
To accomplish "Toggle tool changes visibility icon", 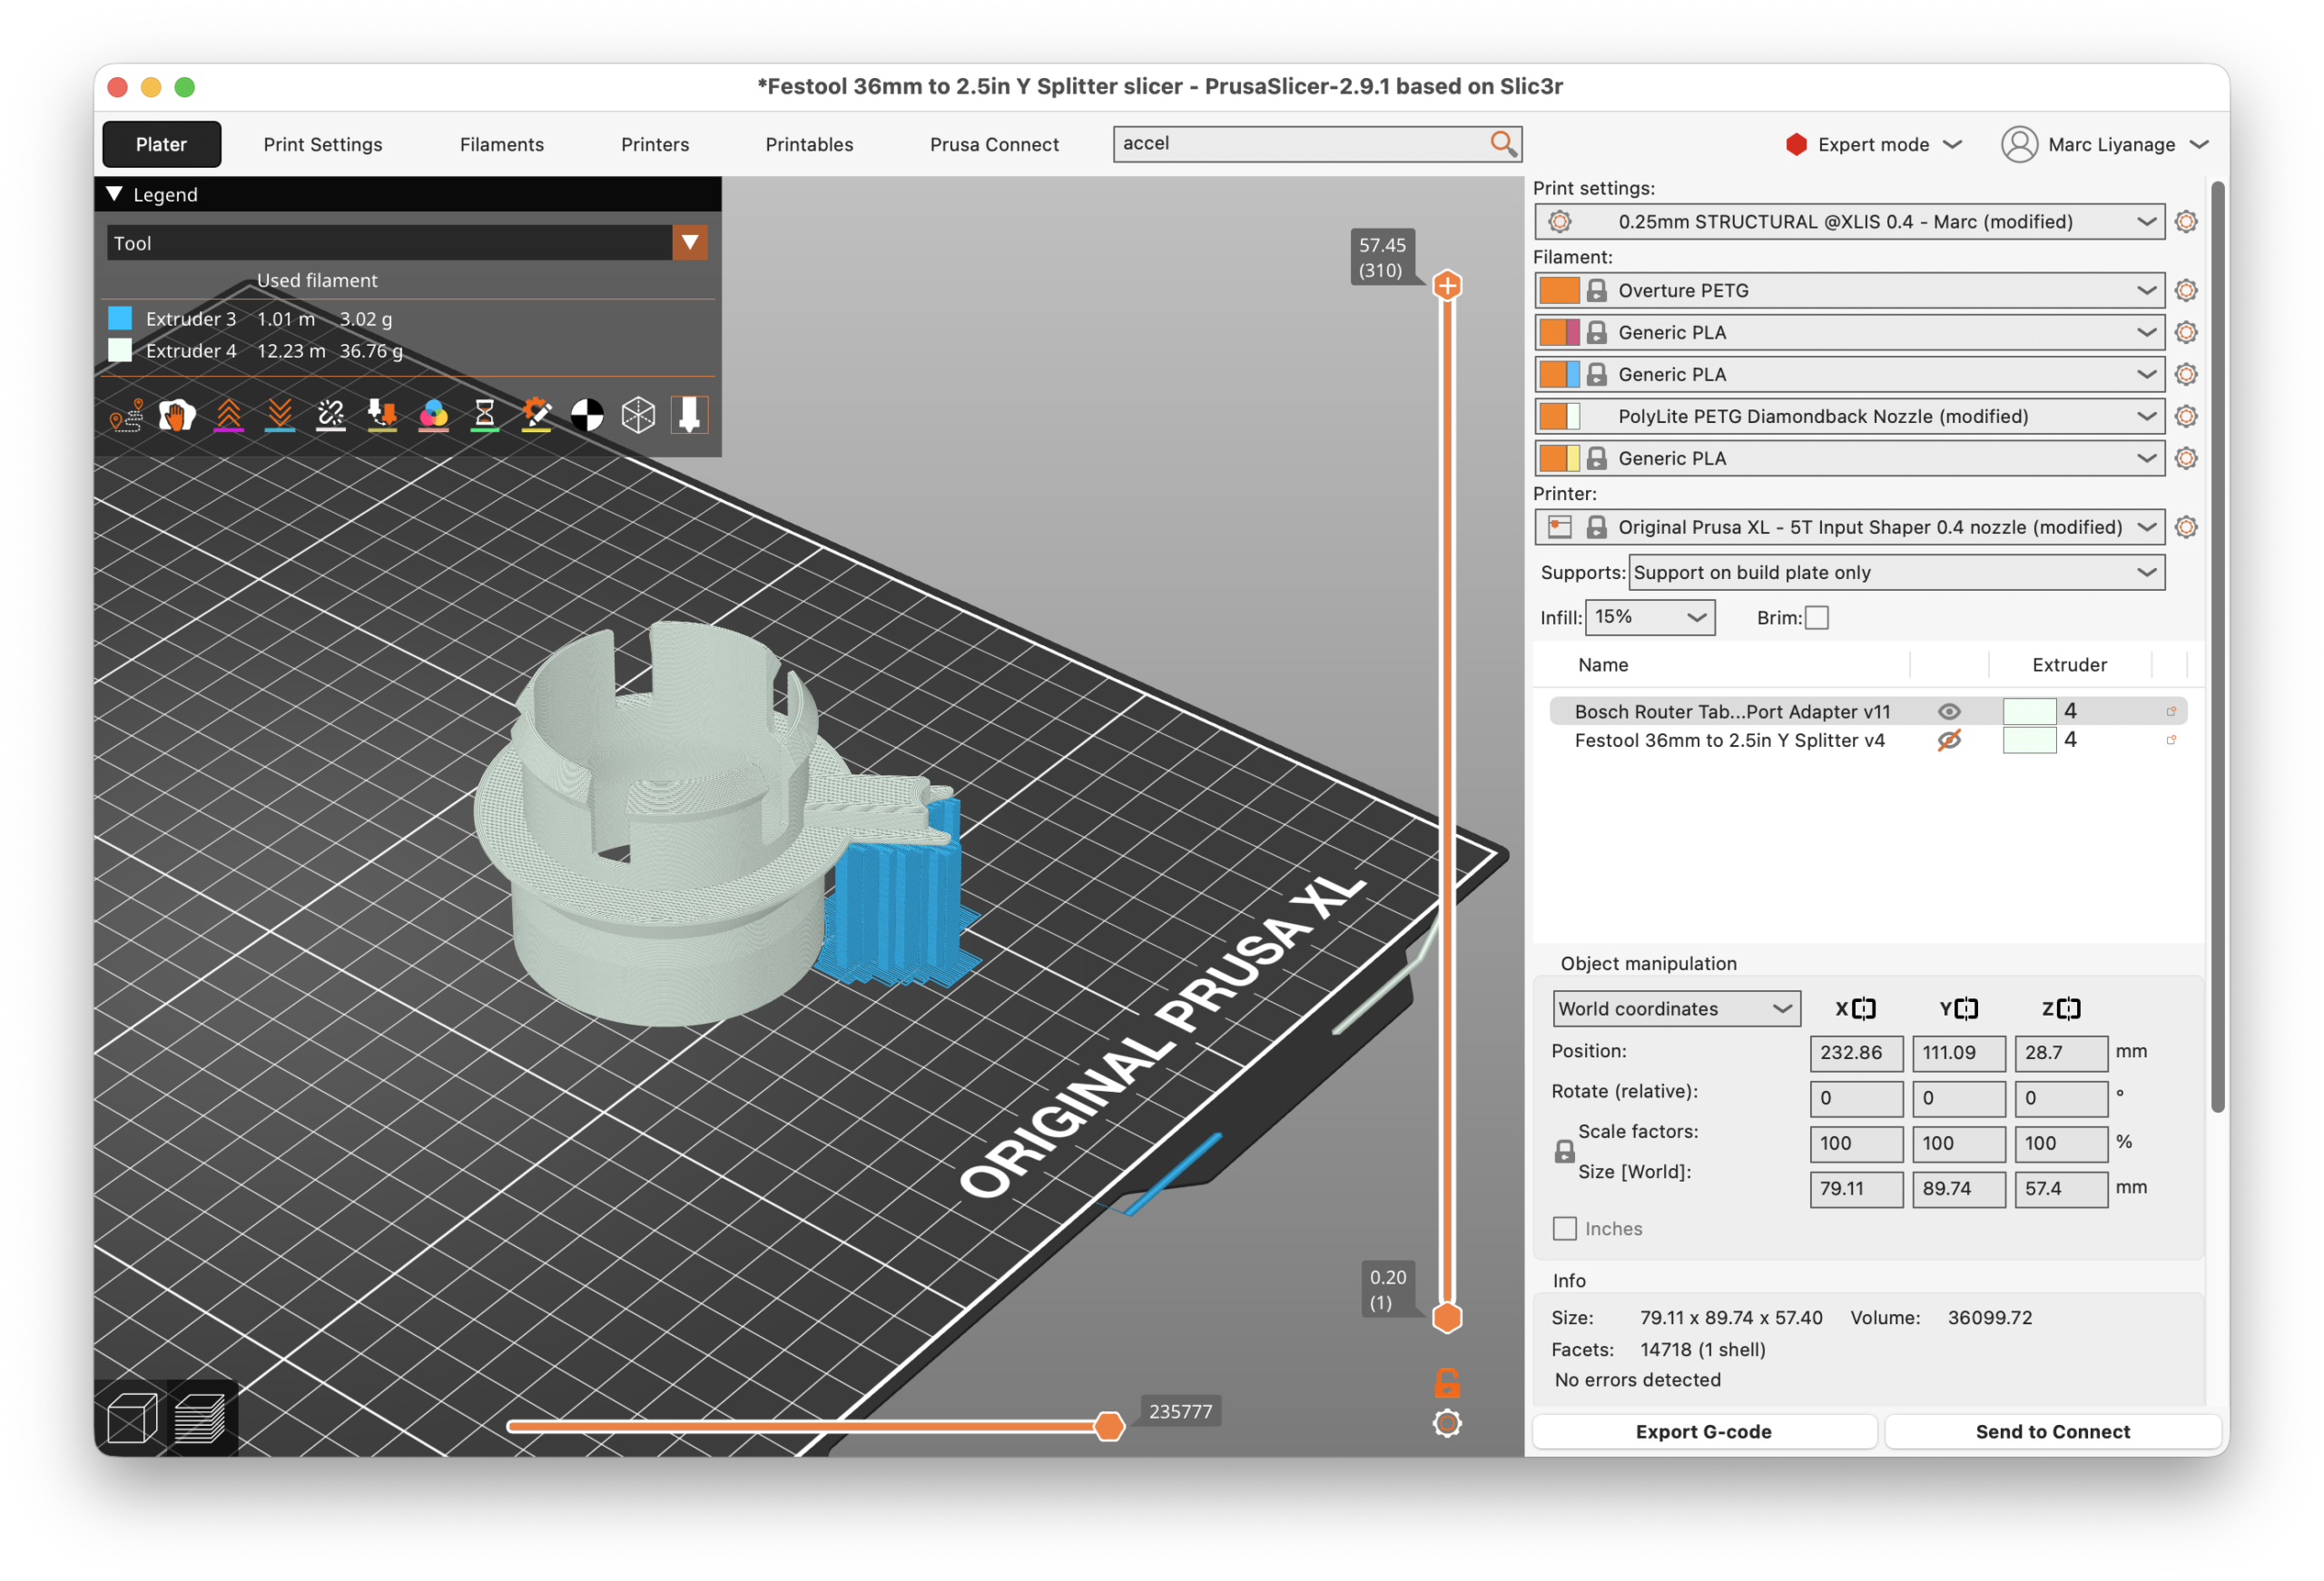I will tap(382, 415).
